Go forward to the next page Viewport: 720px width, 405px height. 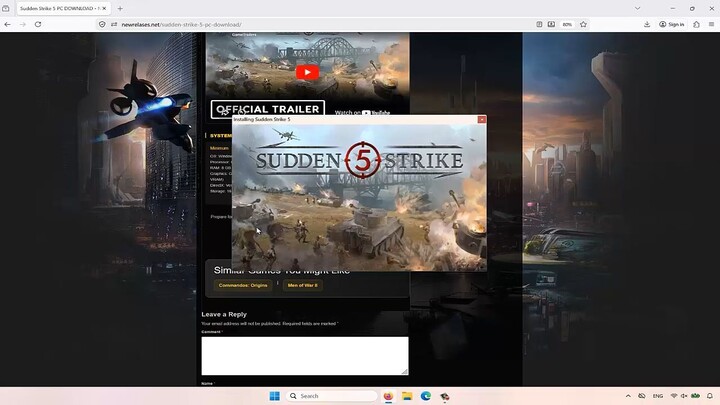click(x=22, y=24)
